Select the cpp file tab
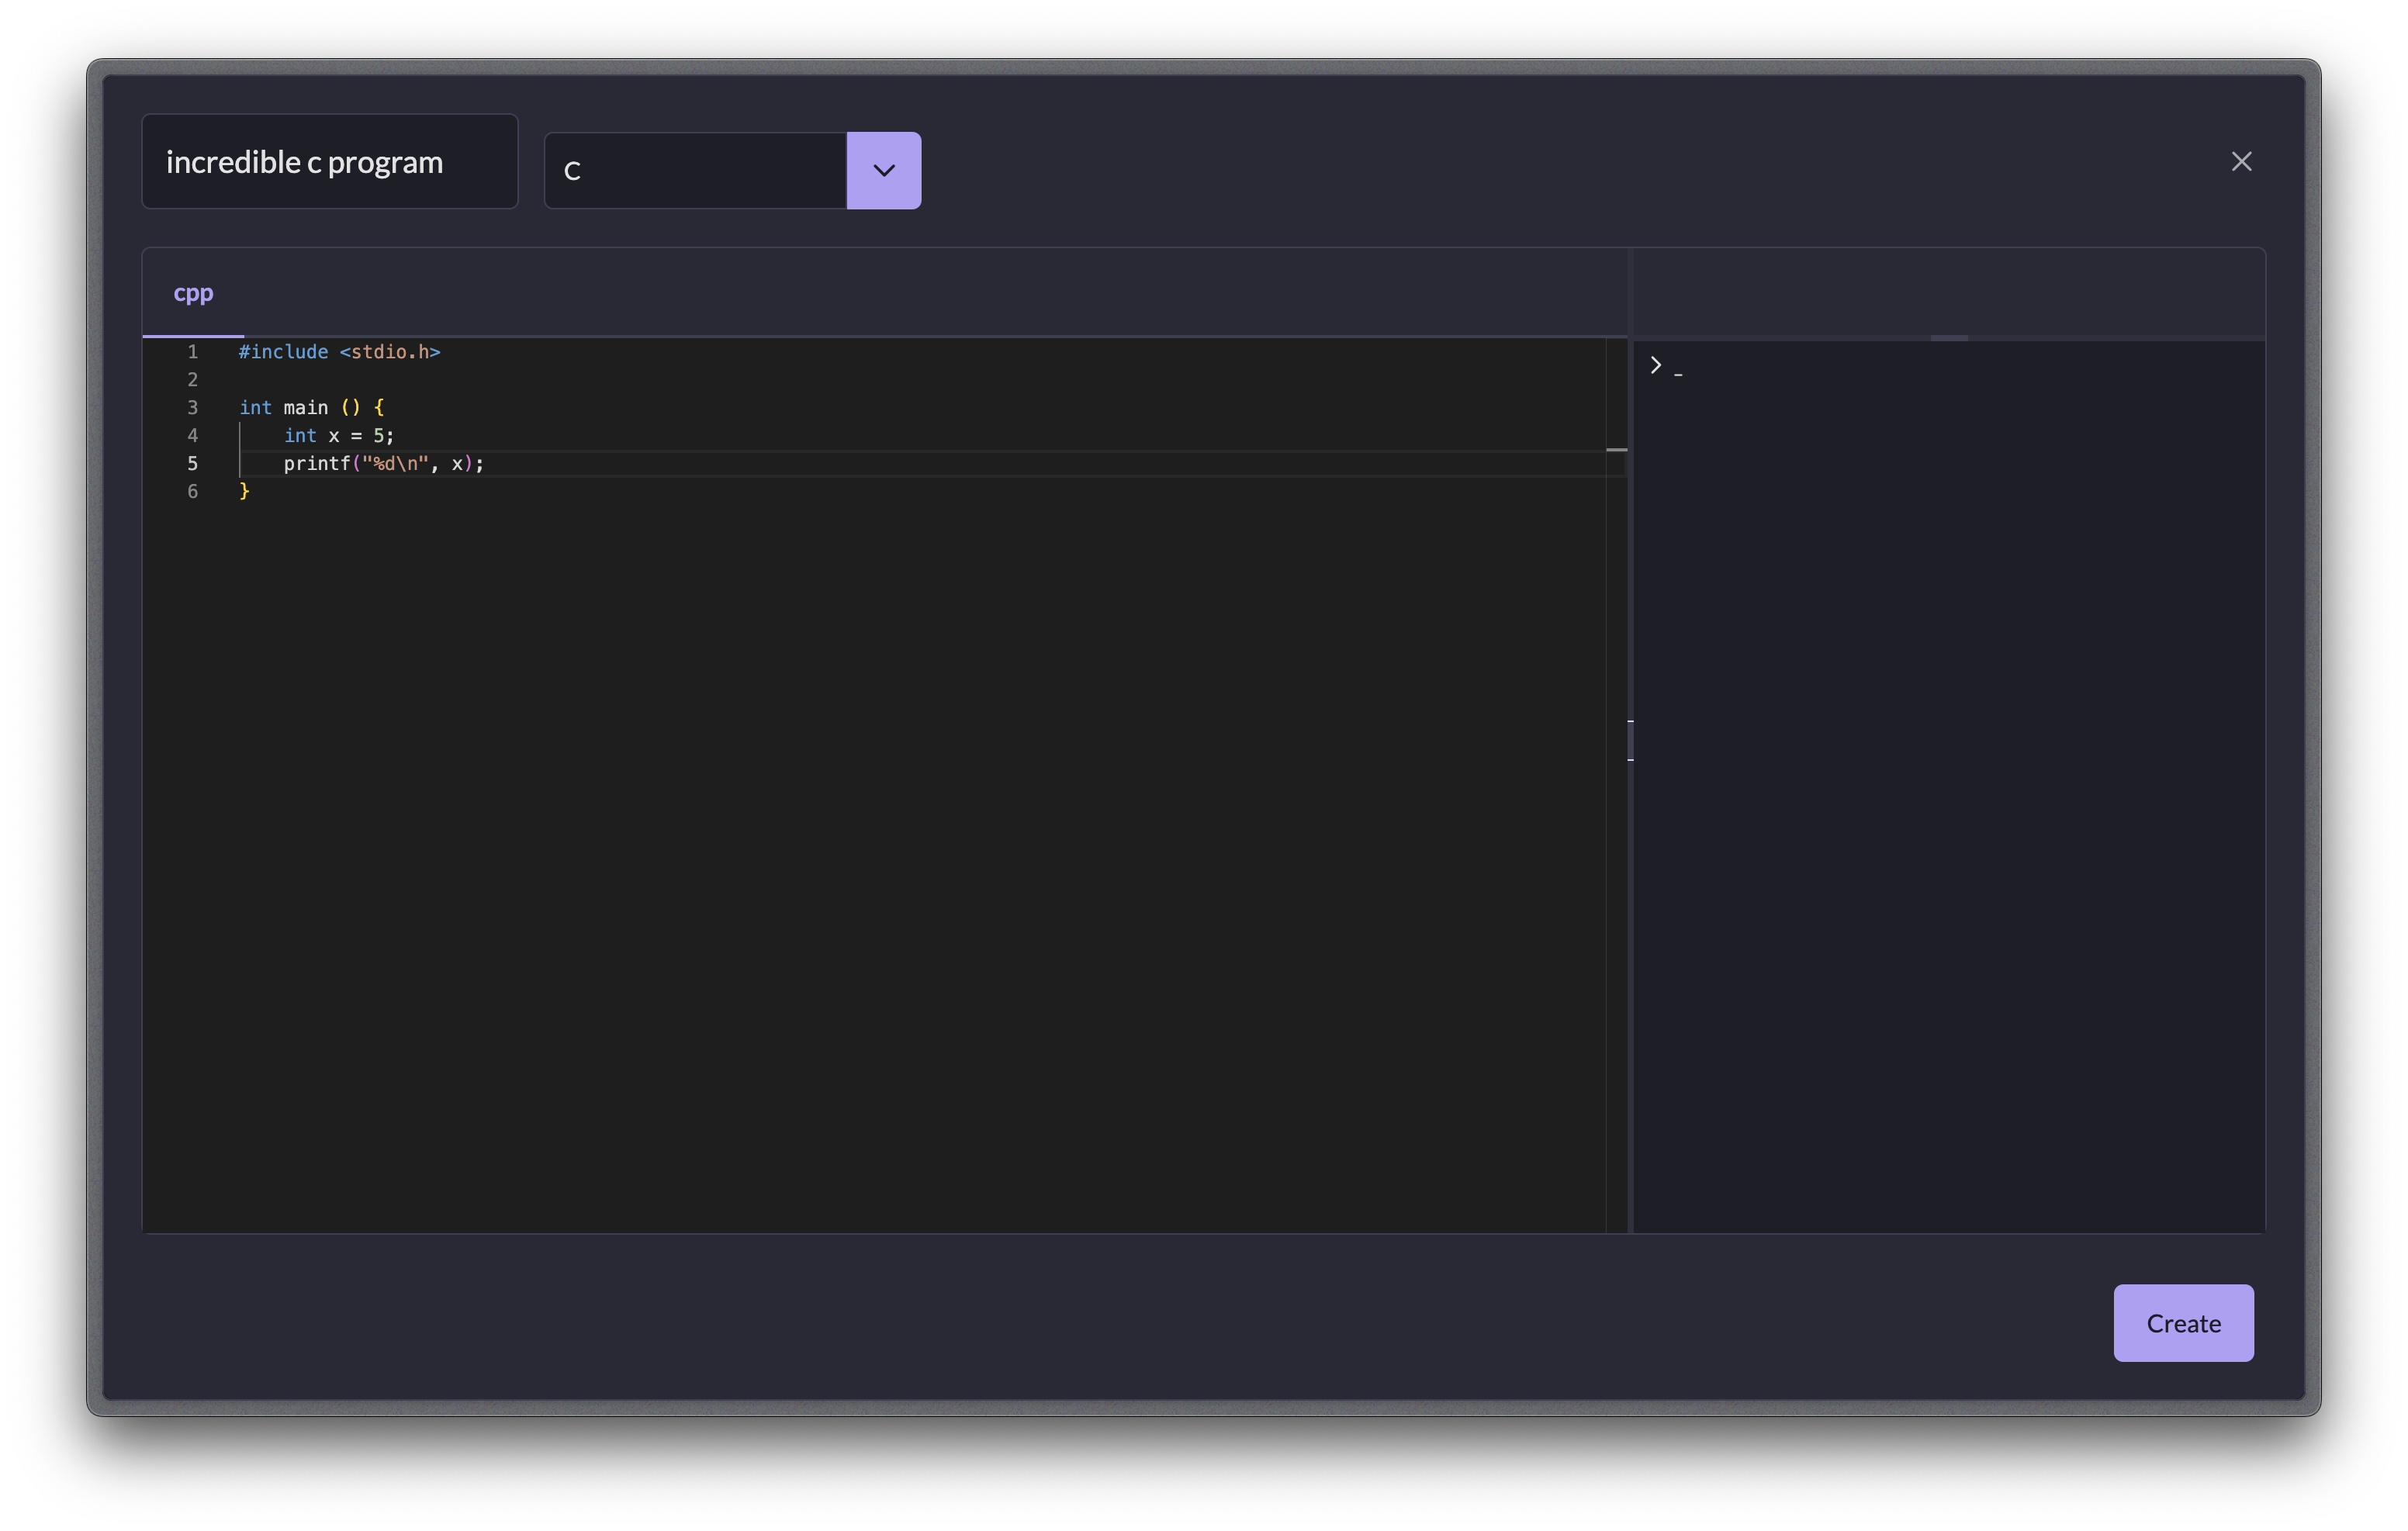The height and width of the screenshot is (1531, 2408). [x=193, y=293]
